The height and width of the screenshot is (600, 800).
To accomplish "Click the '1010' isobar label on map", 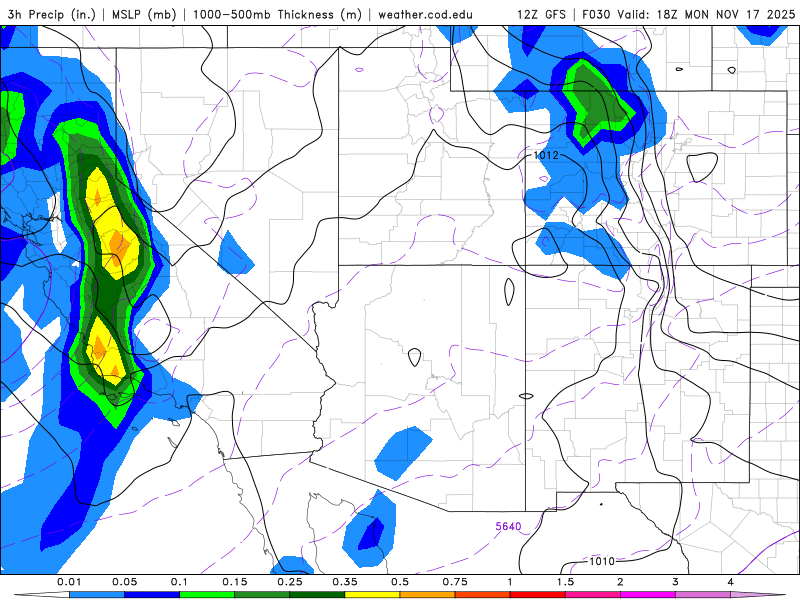I will click(x=602, y=561).
